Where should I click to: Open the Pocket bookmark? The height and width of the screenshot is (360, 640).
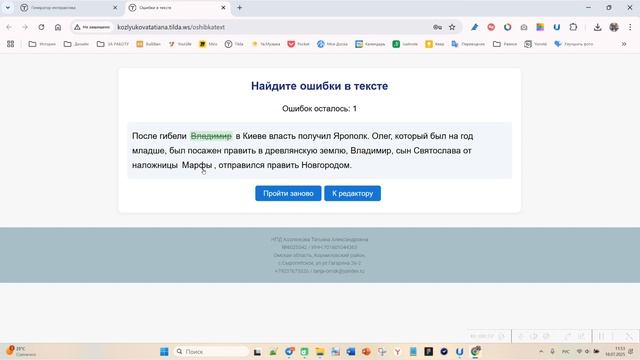(299, 44)
